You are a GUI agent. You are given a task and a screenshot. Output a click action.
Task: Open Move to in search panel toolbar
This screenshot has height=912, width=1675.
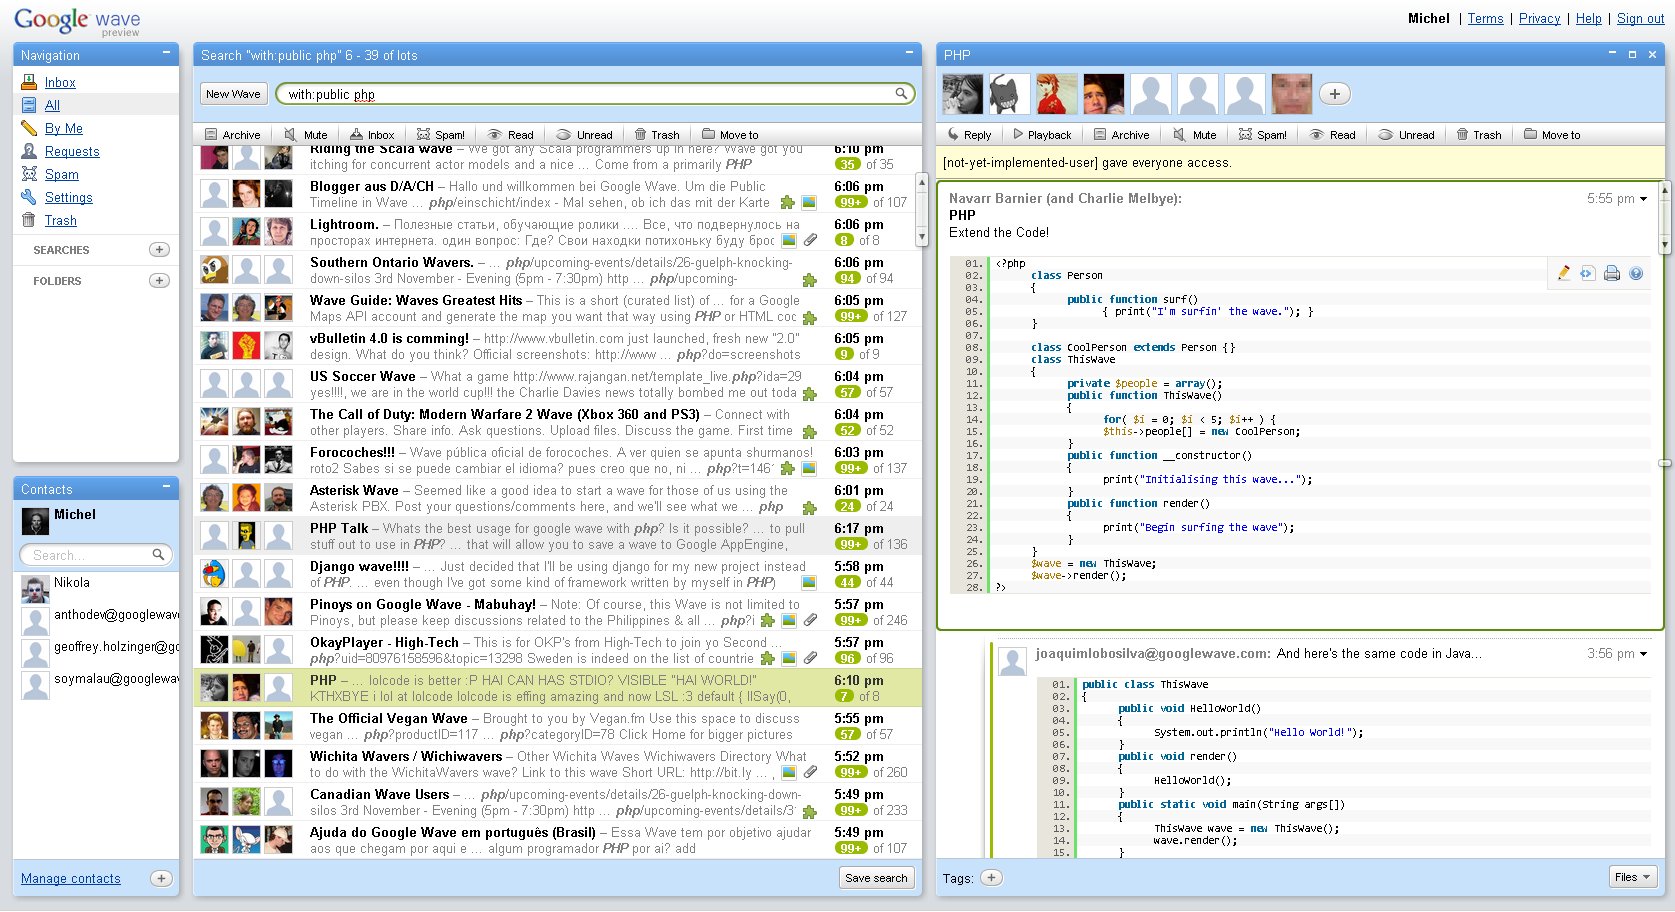730,134
